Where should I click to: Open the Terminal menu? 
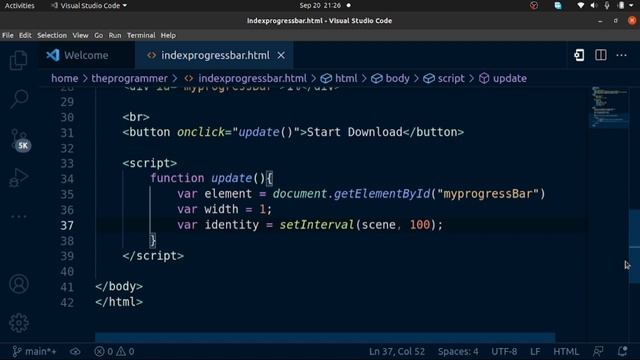point(141,36)
